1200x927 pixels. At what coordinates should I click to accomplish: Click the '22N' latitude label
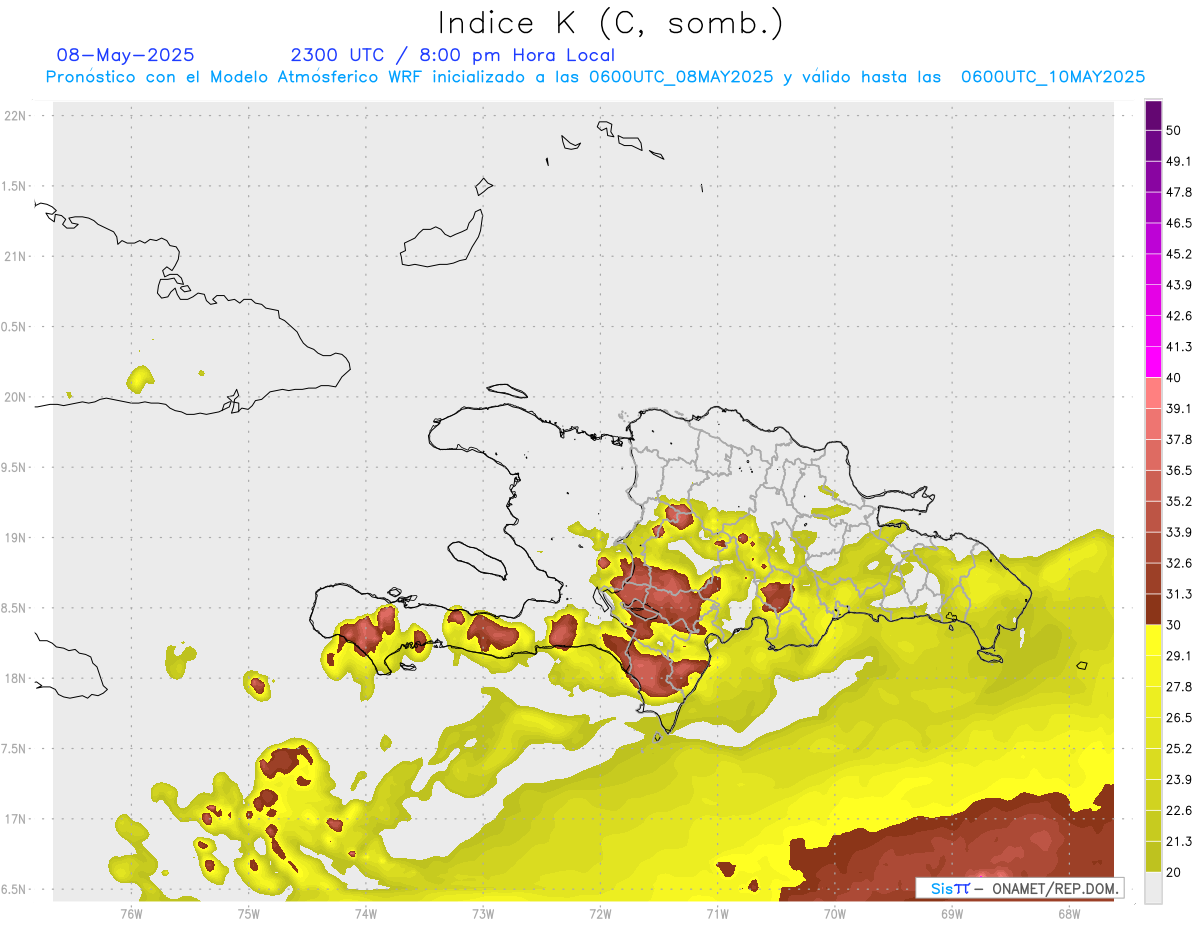pyautogui.click(x=17, y=116)
